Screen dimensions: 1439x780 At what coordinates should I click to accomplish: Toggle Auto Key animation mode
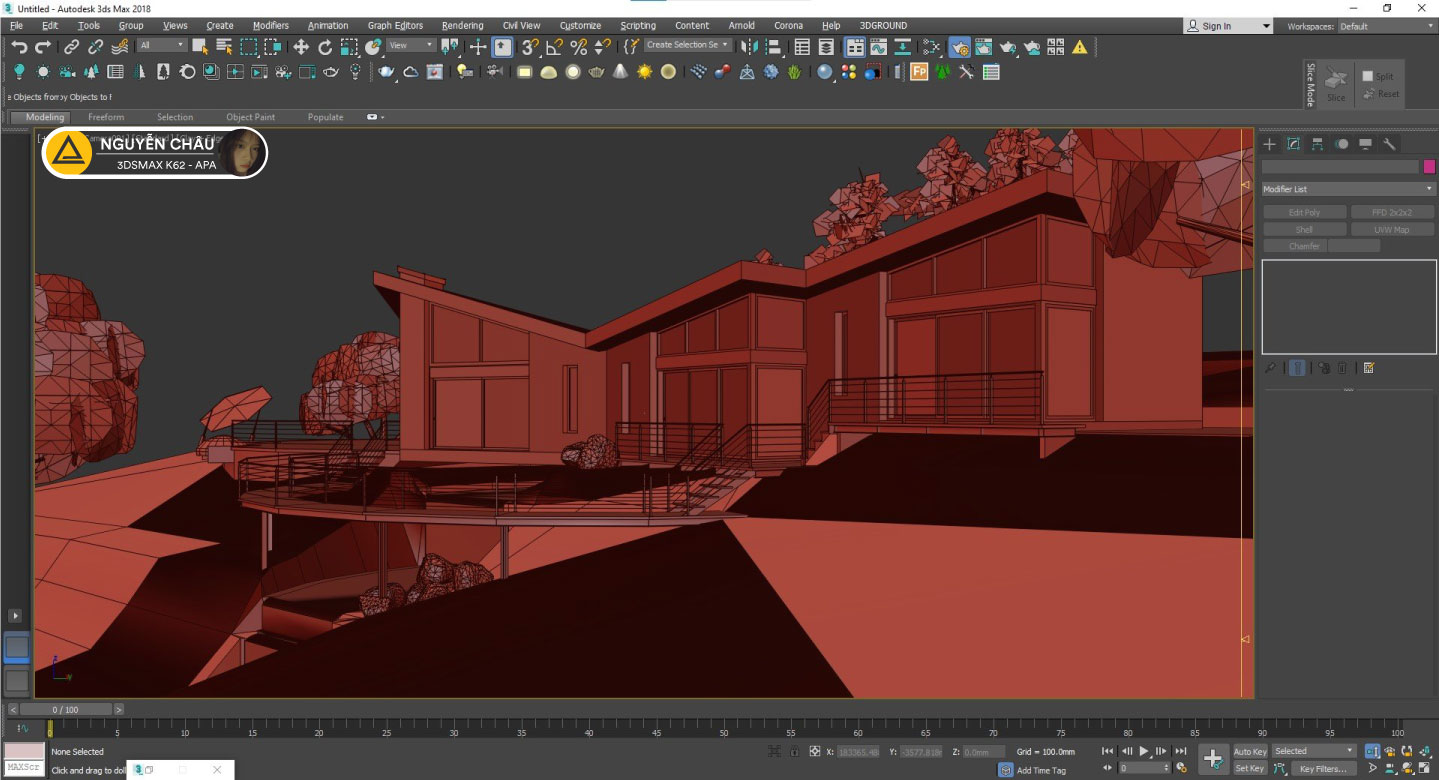(1249, 751)
